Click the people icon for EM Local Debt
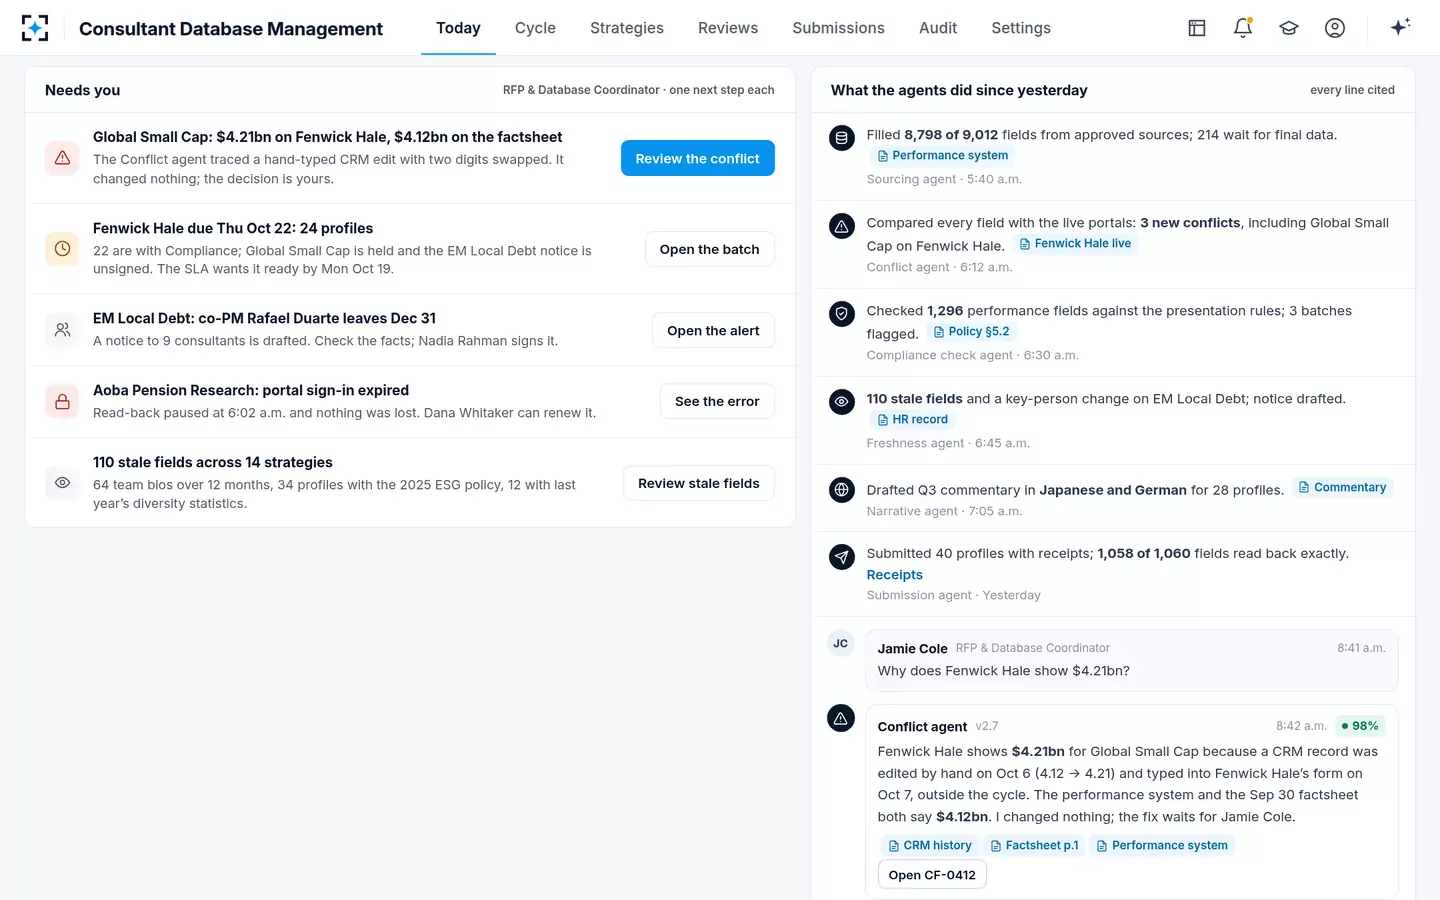 [62, 330]
